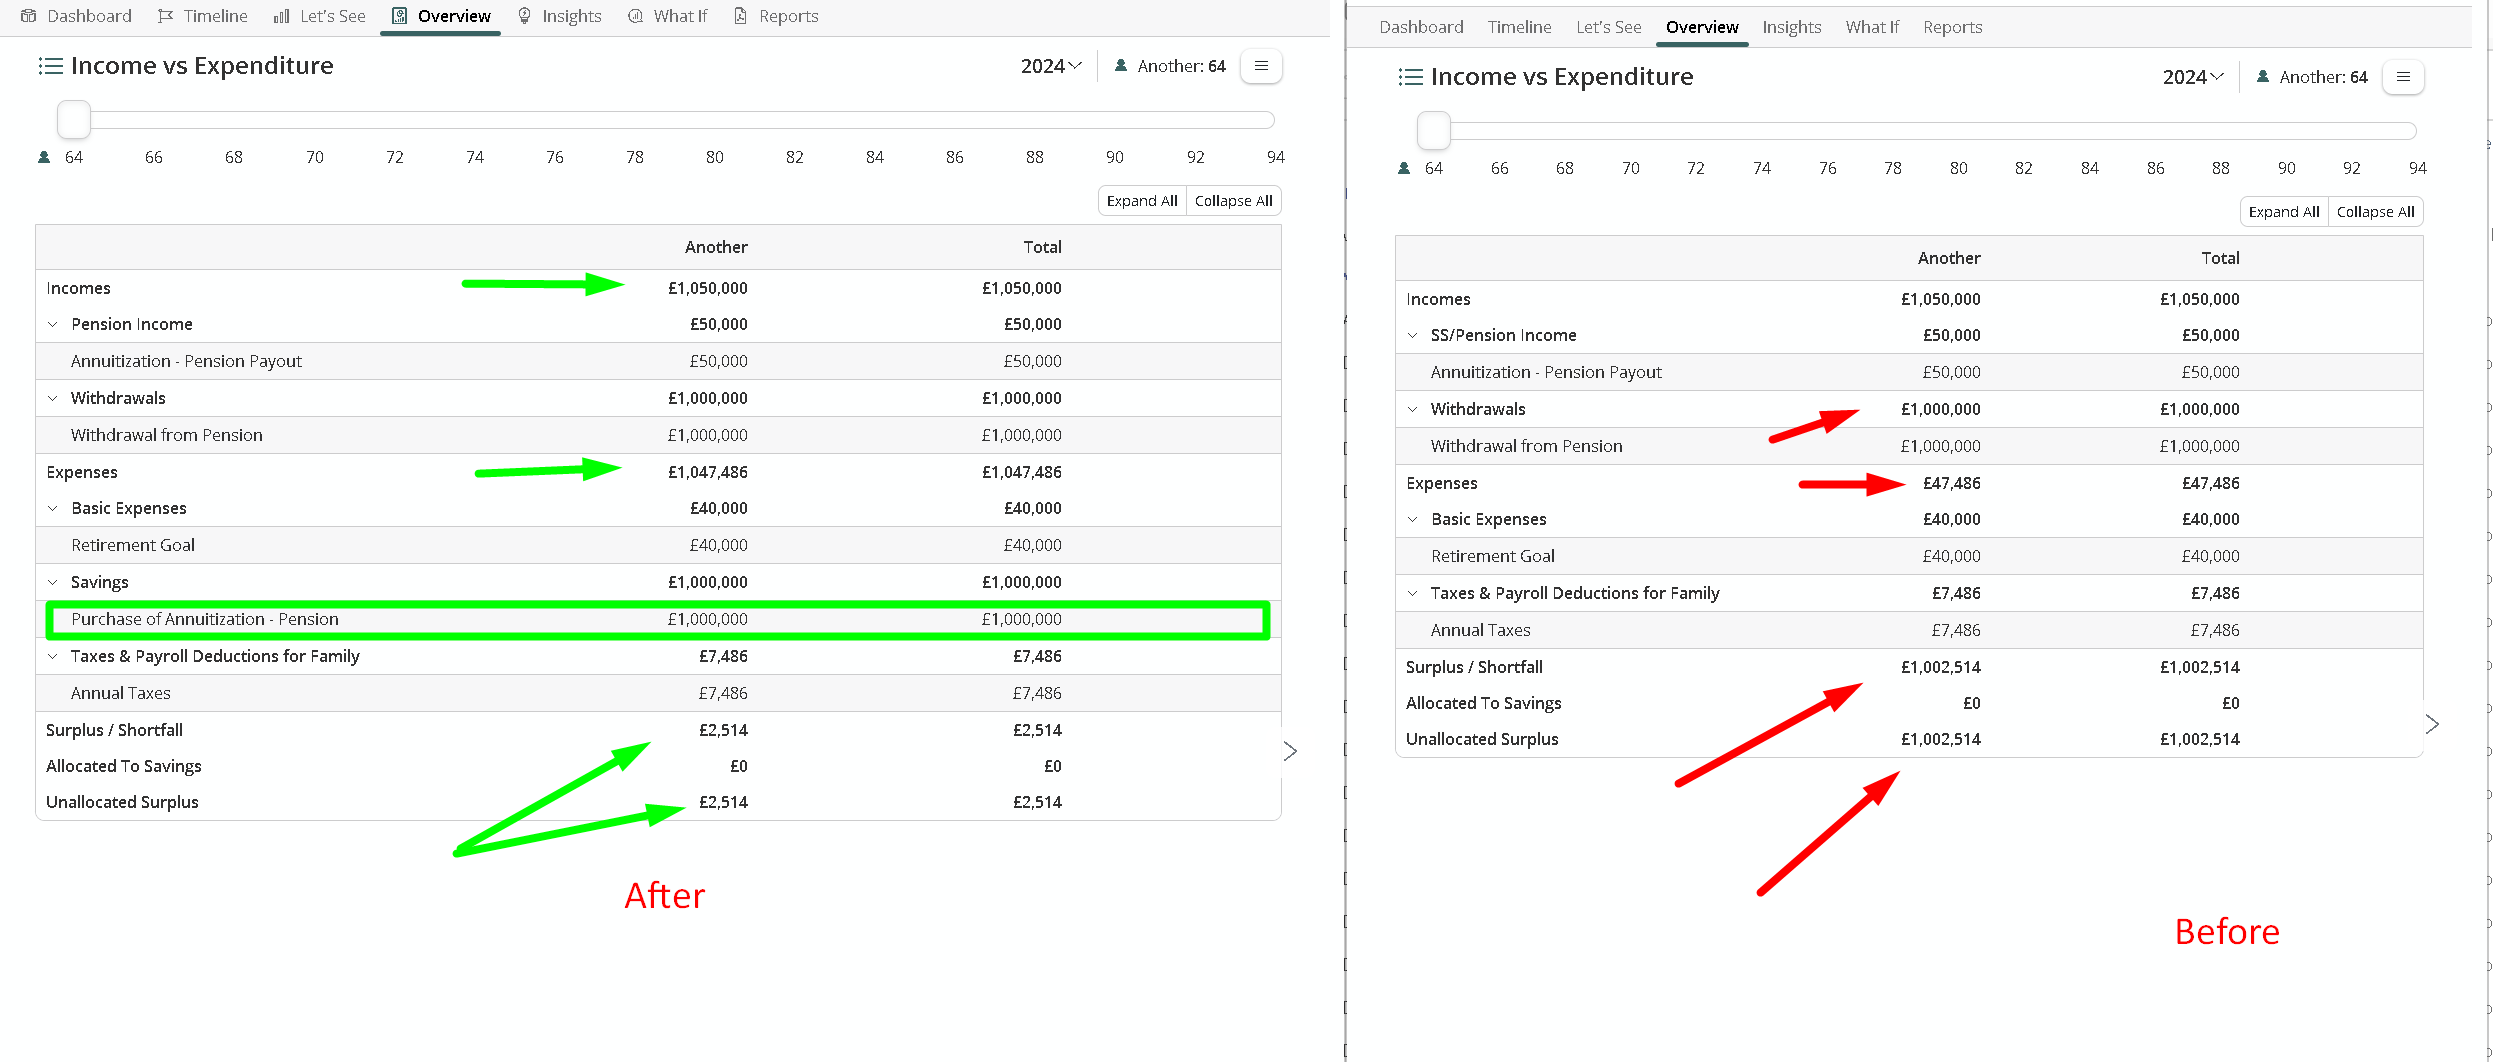Collapse the Pension Income row

(53, 324)
